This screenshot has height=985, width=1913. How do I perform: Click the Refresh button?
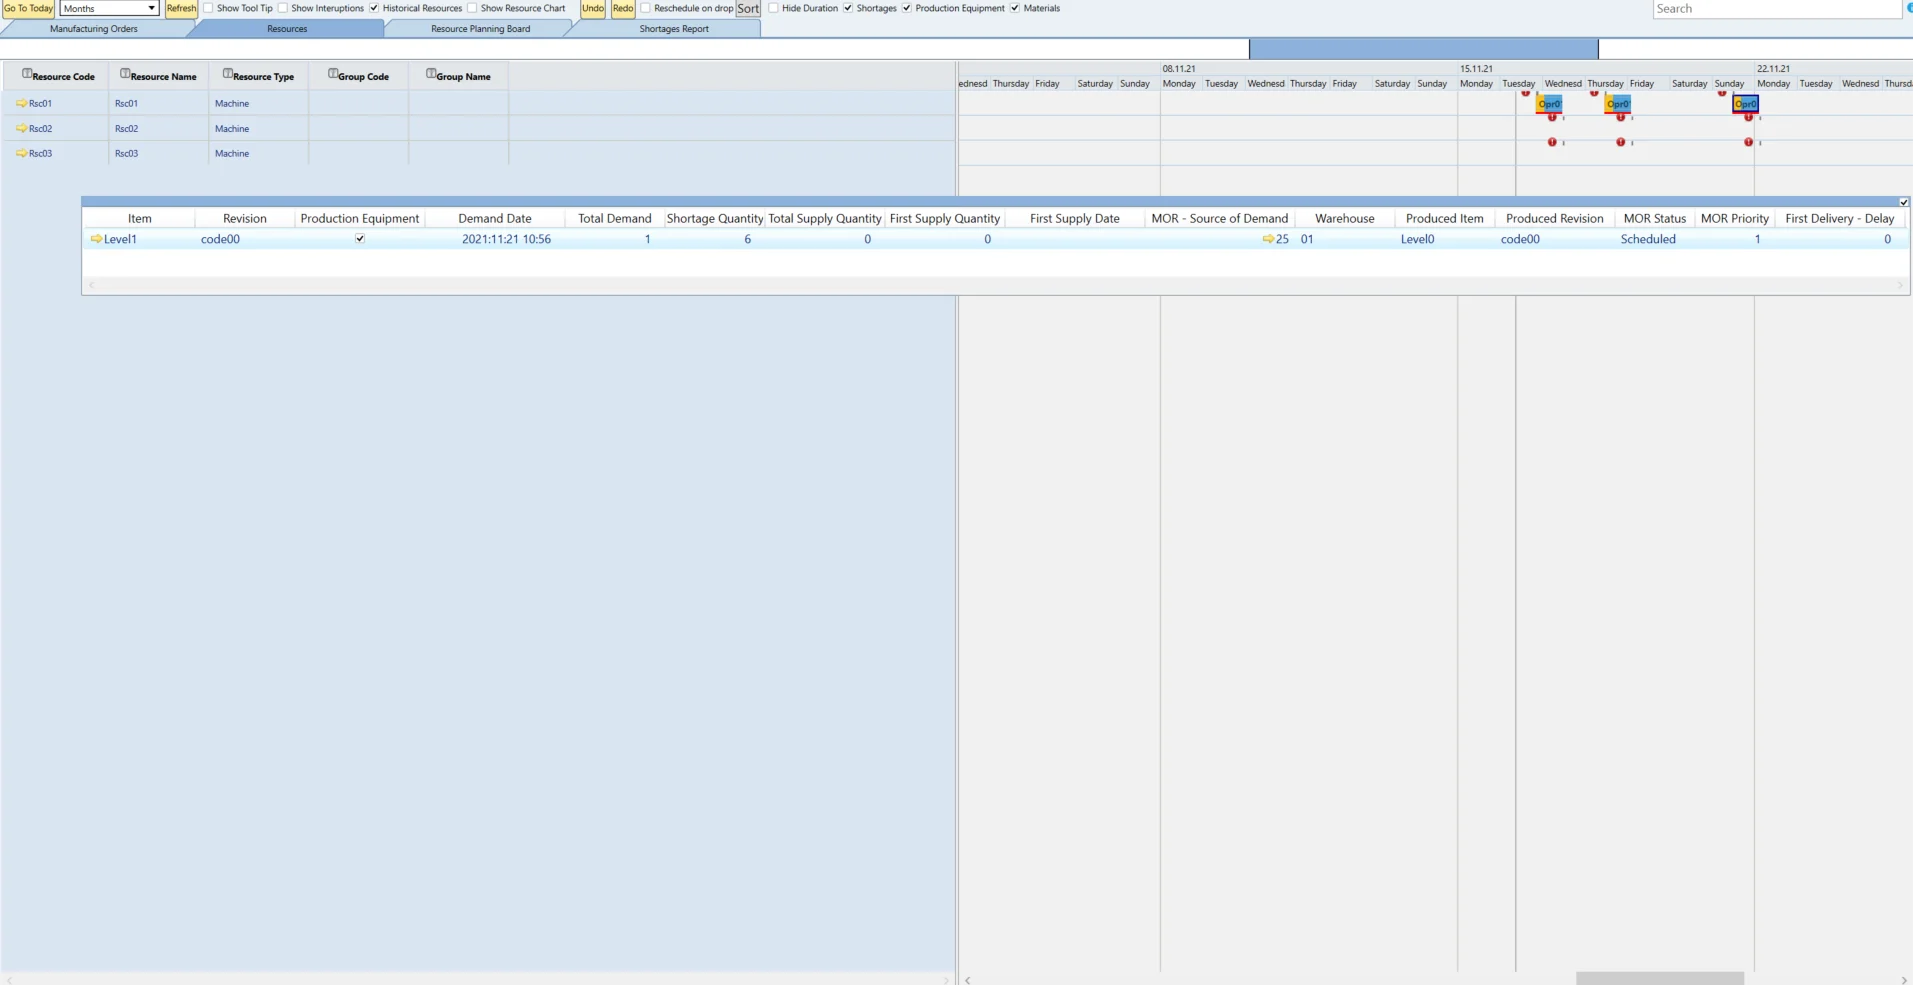point(181,8)
